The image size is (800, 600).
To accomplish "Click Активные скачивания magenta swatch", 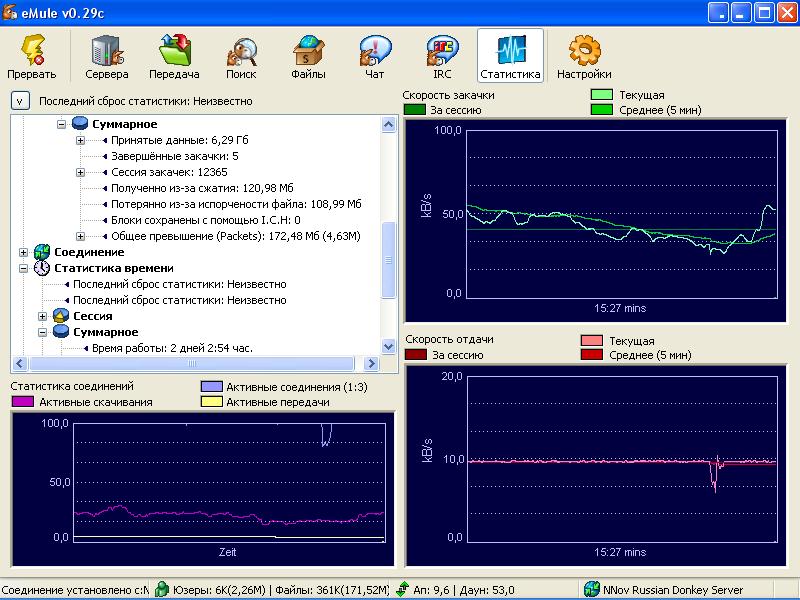I will 22,402.
